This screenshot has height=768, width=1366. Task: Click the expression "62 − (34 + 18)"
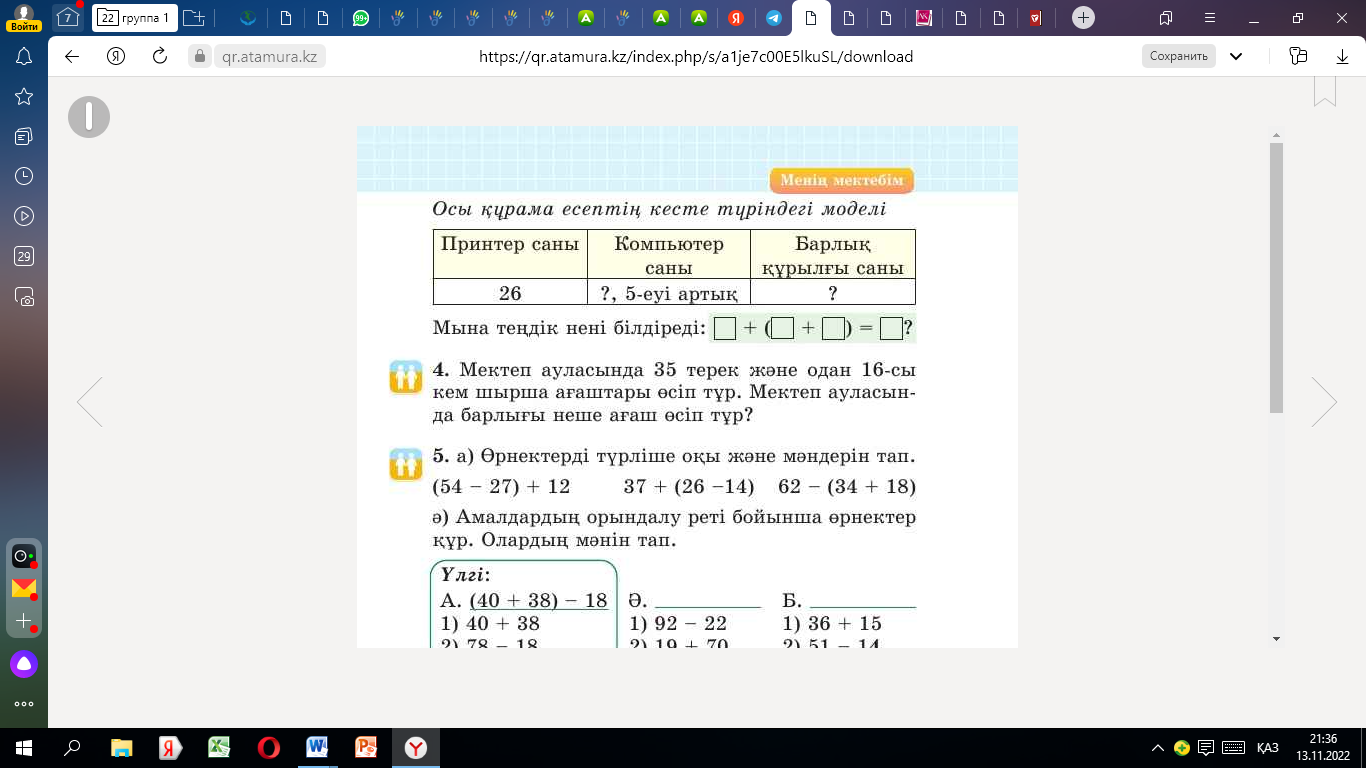pos(845,487)
